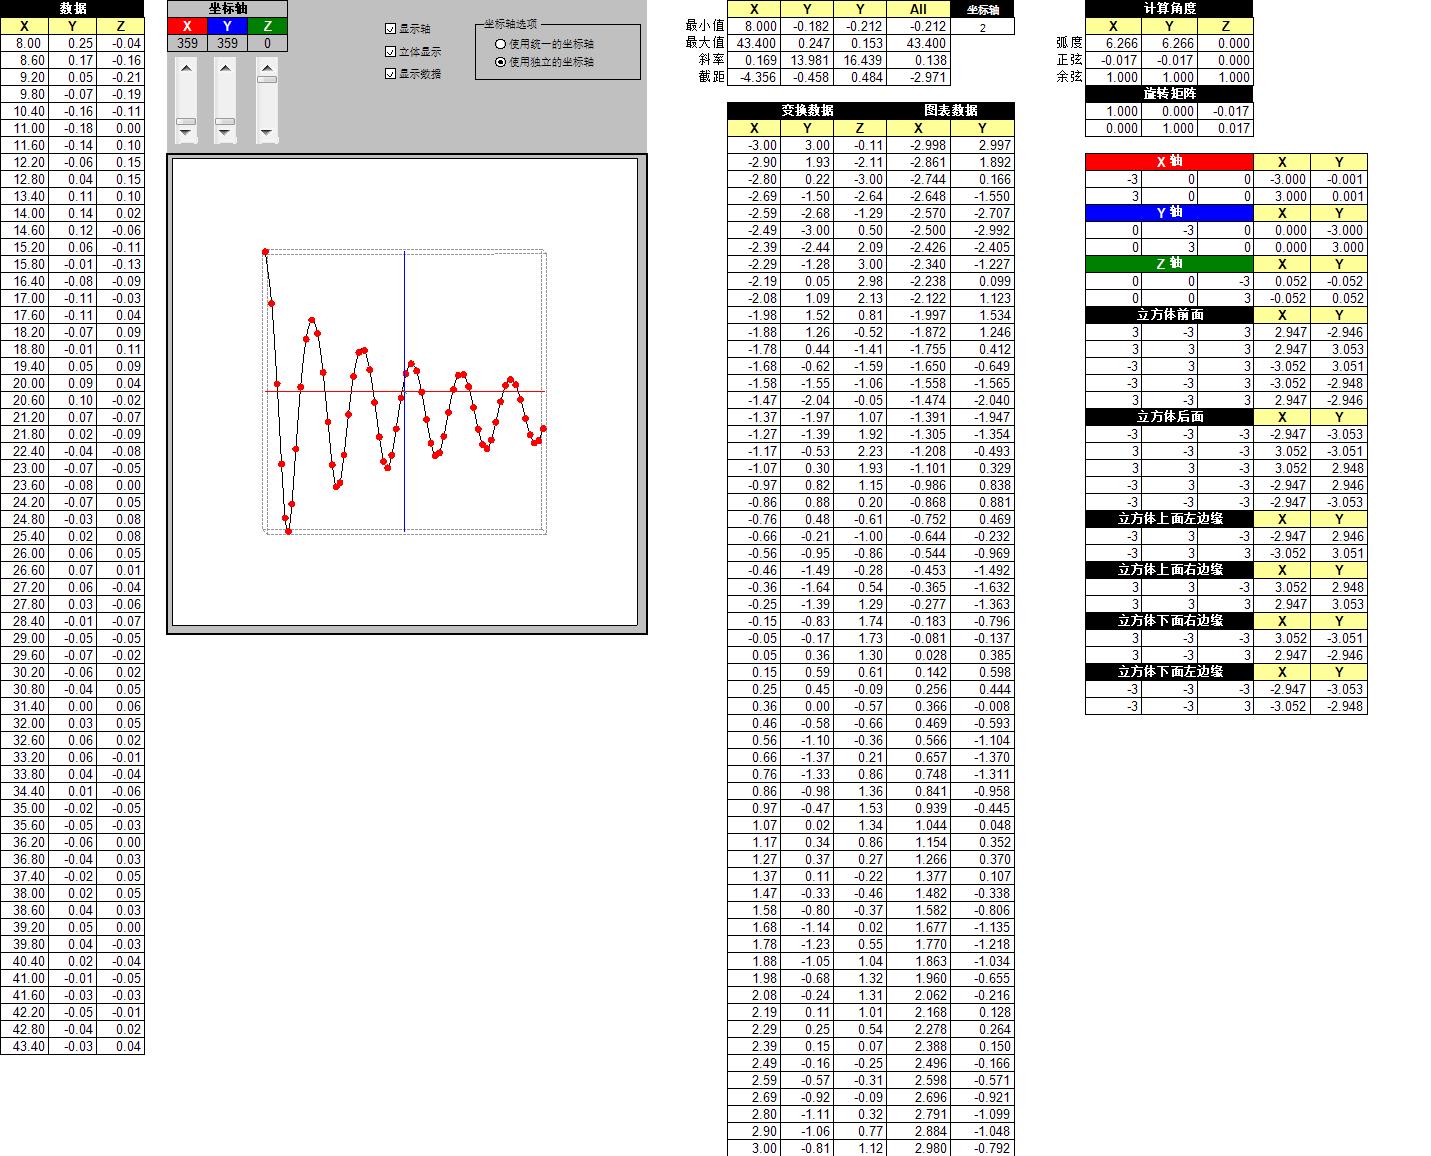Select the 359 value under red X
This screenshot has width=1431, height=1156.
click(x=187, y=43)
